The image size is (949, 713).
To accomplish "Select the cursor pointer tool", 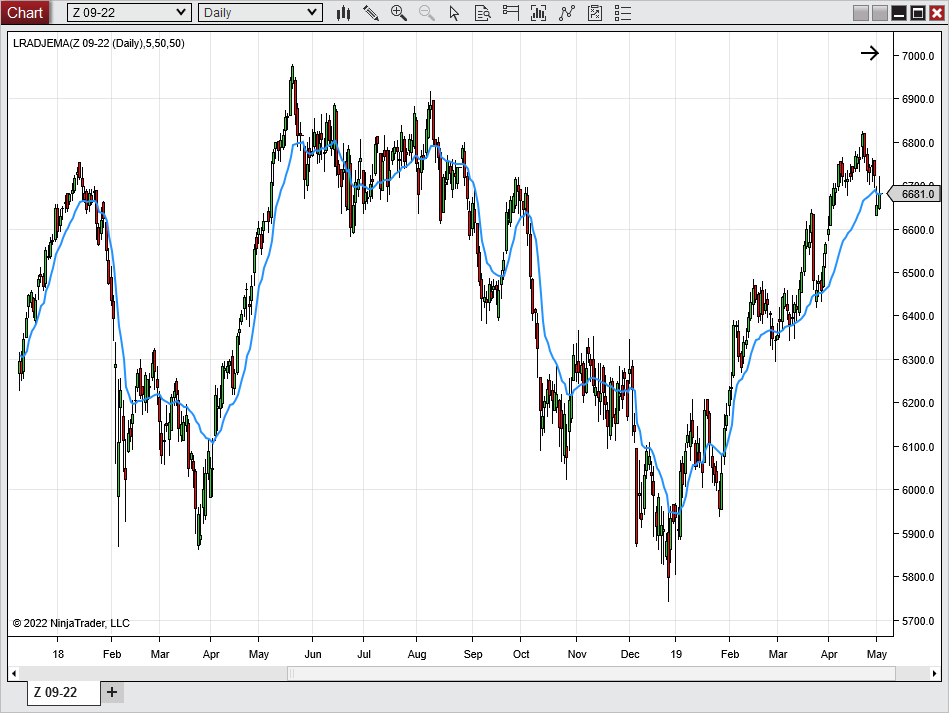I will [453, 13].
